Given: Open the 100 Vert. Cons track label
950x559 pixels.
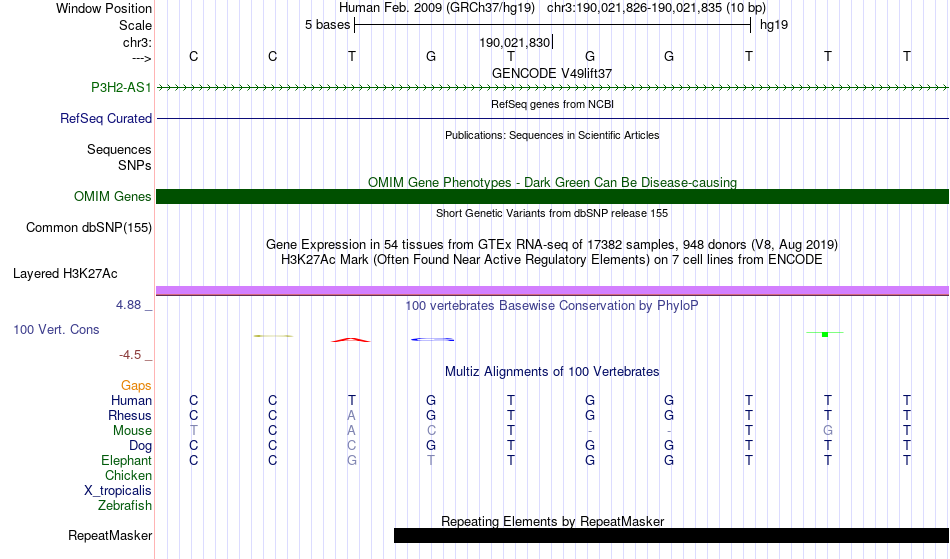Looking at the screenshot, I should pyautogui.click(x=56, y=329).
